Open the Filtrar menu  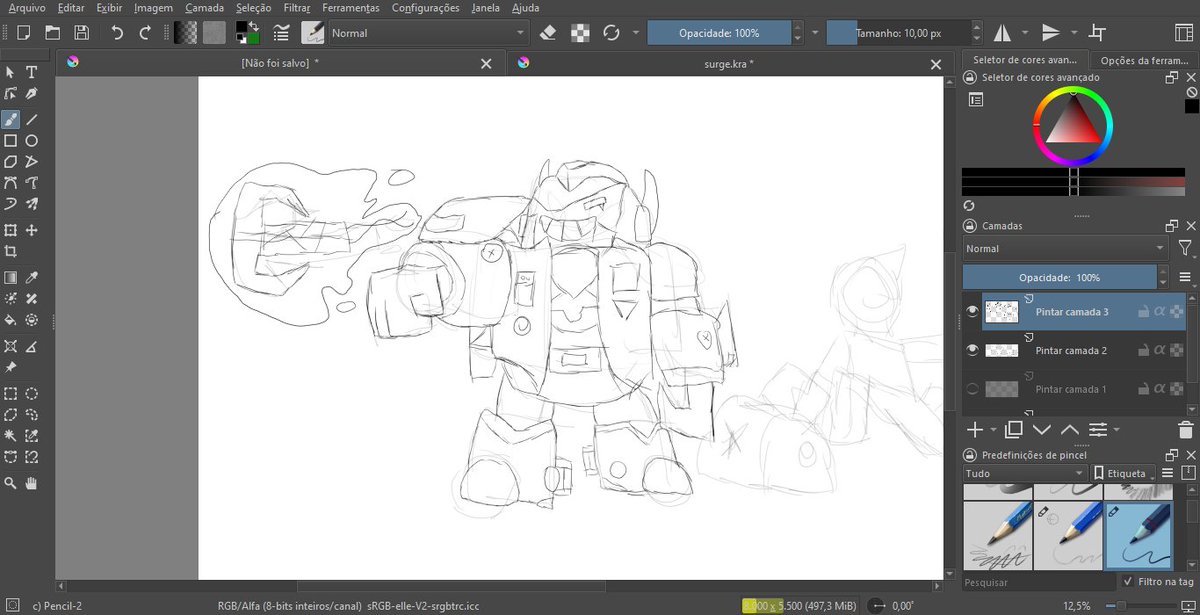pyautogui.click(x=297, y=8)
